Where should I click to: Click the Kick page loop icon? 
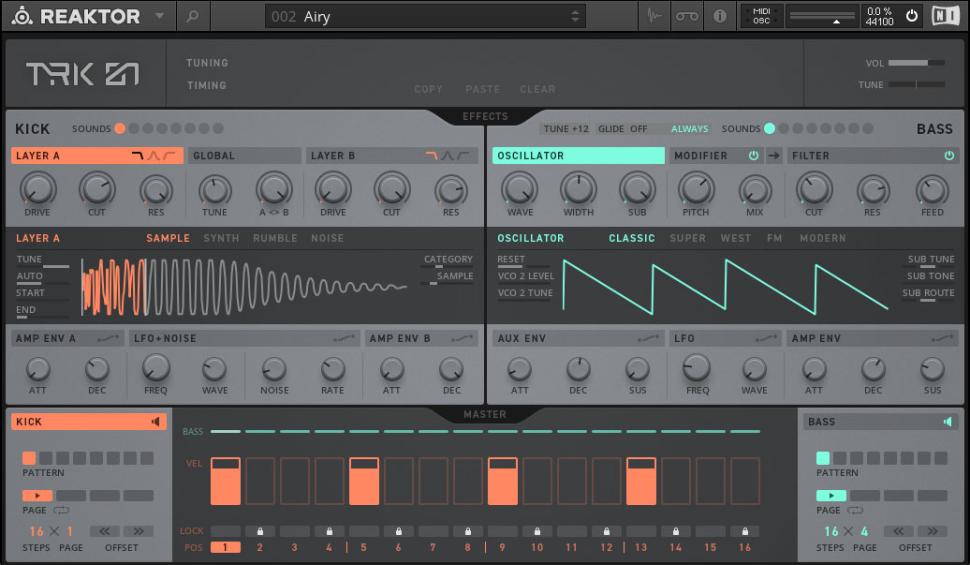61,511
